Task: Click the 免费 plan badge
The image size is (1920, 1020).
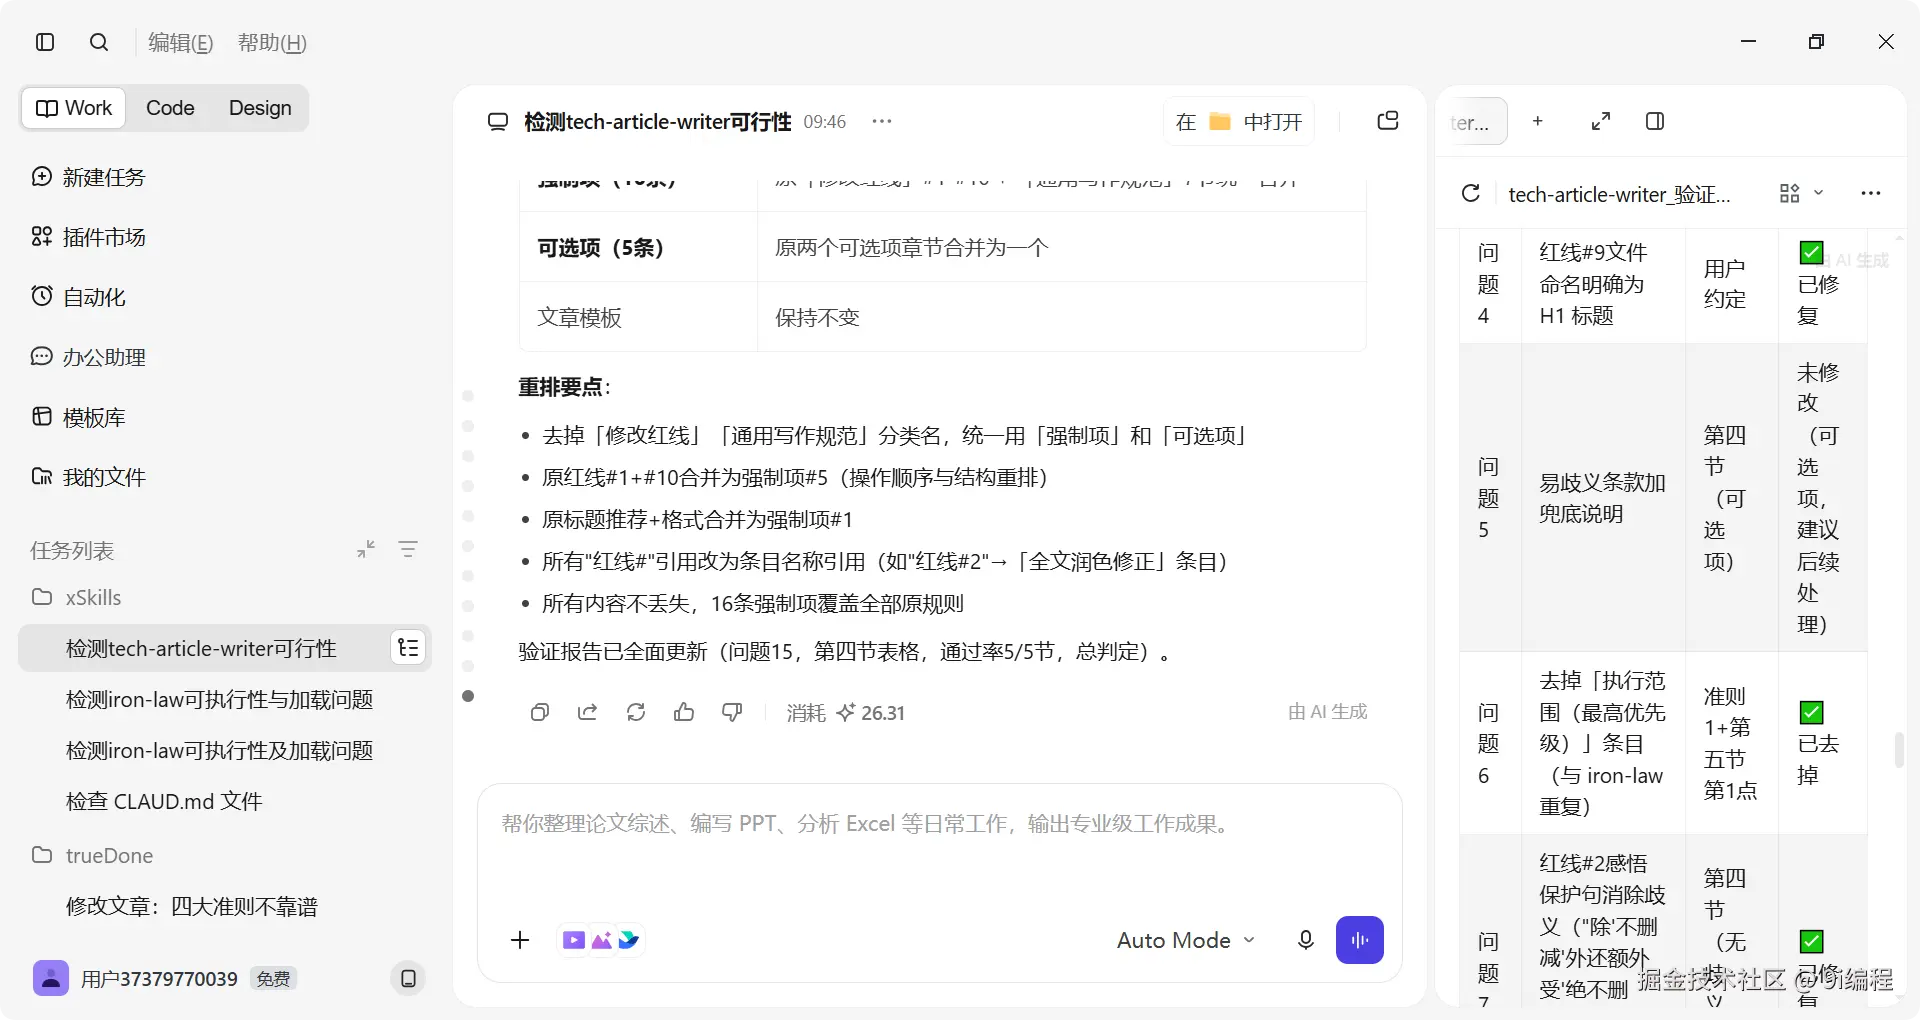Action: coord(273,979)
